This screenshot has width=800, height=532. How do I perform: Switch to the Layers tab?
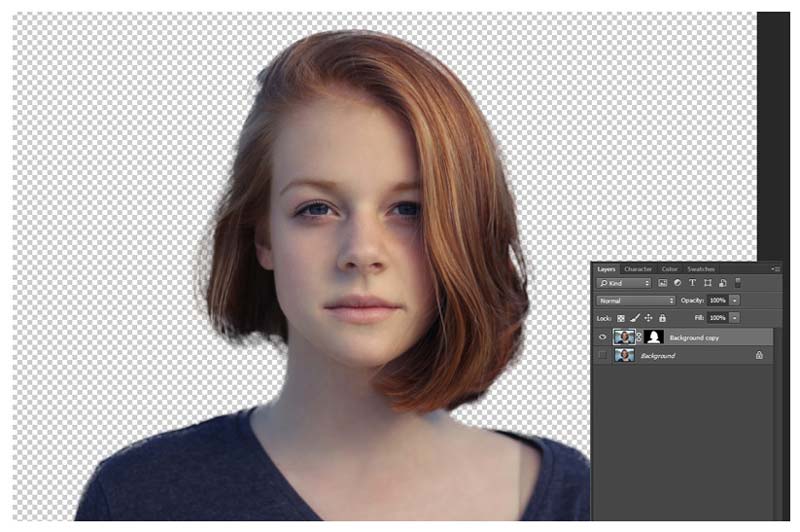(606, 269)
